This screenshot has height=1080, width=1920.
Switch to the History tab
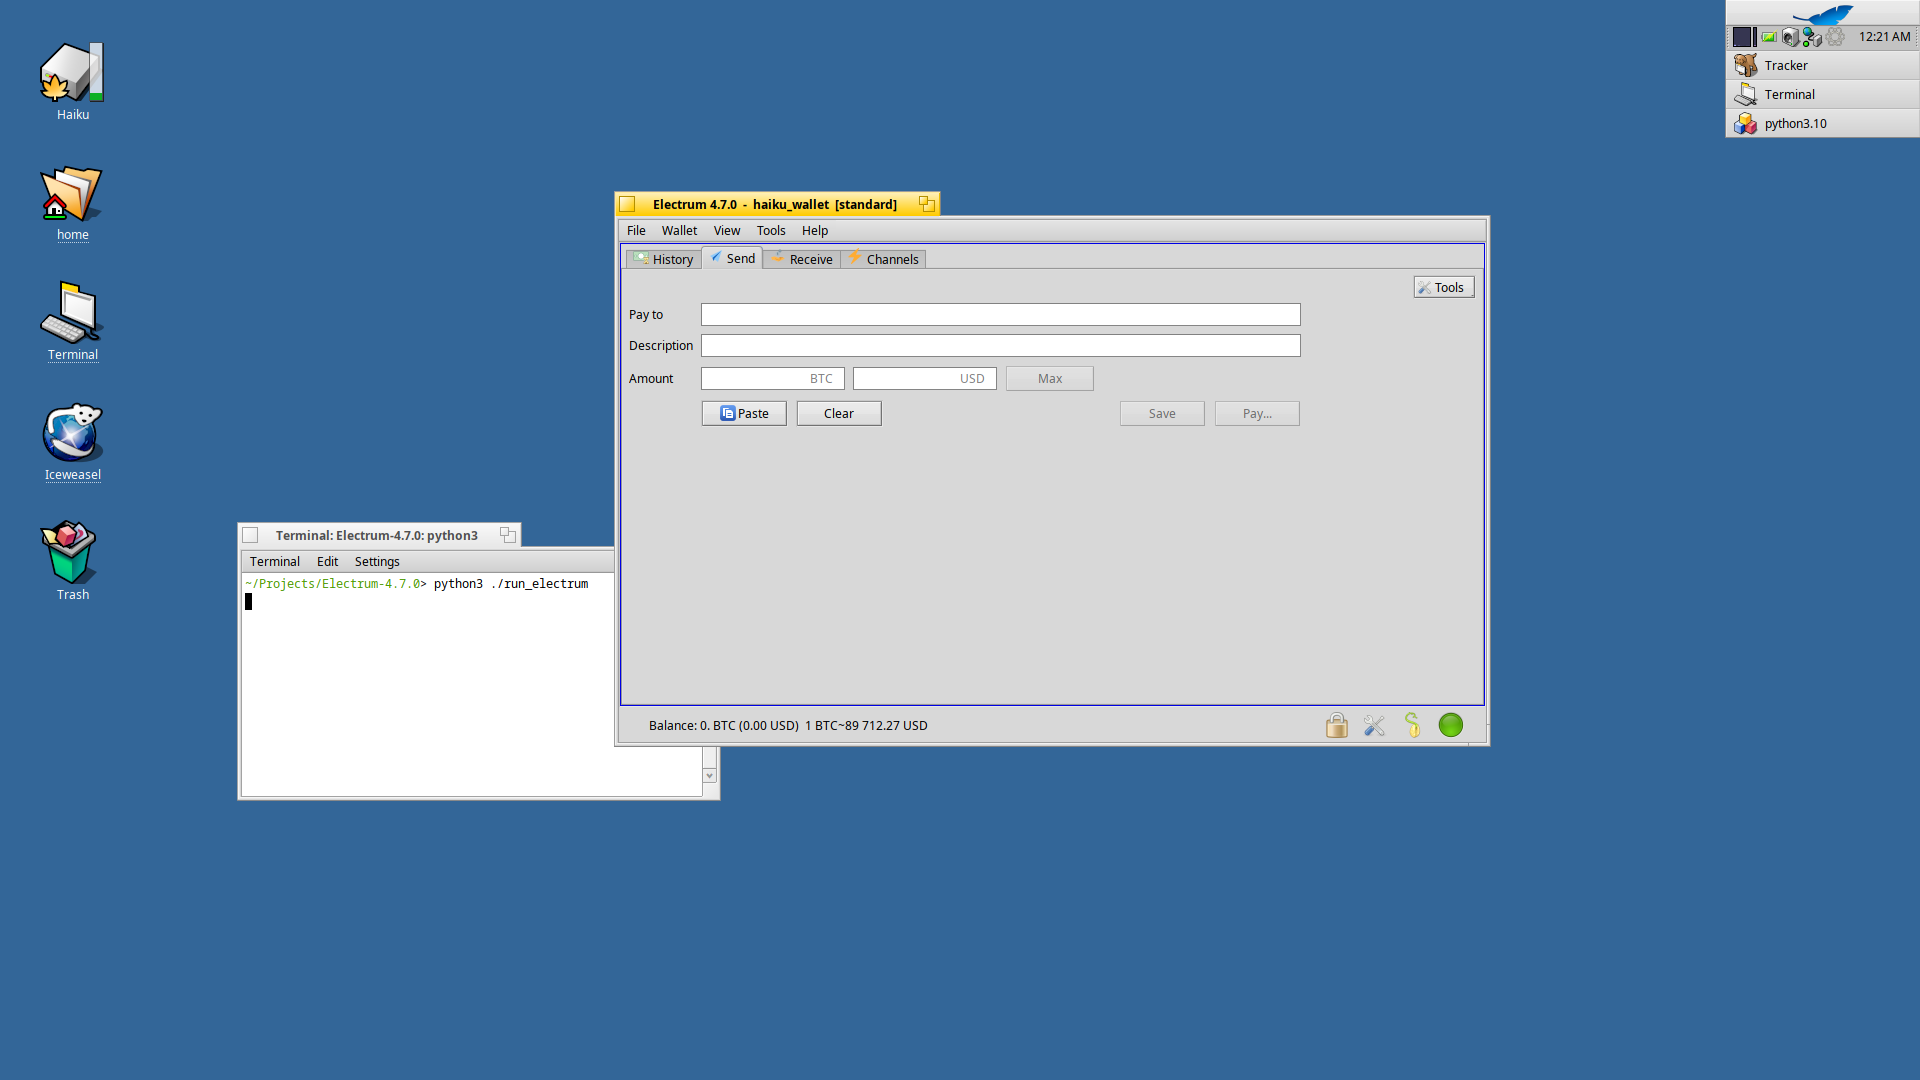[663, 259]
